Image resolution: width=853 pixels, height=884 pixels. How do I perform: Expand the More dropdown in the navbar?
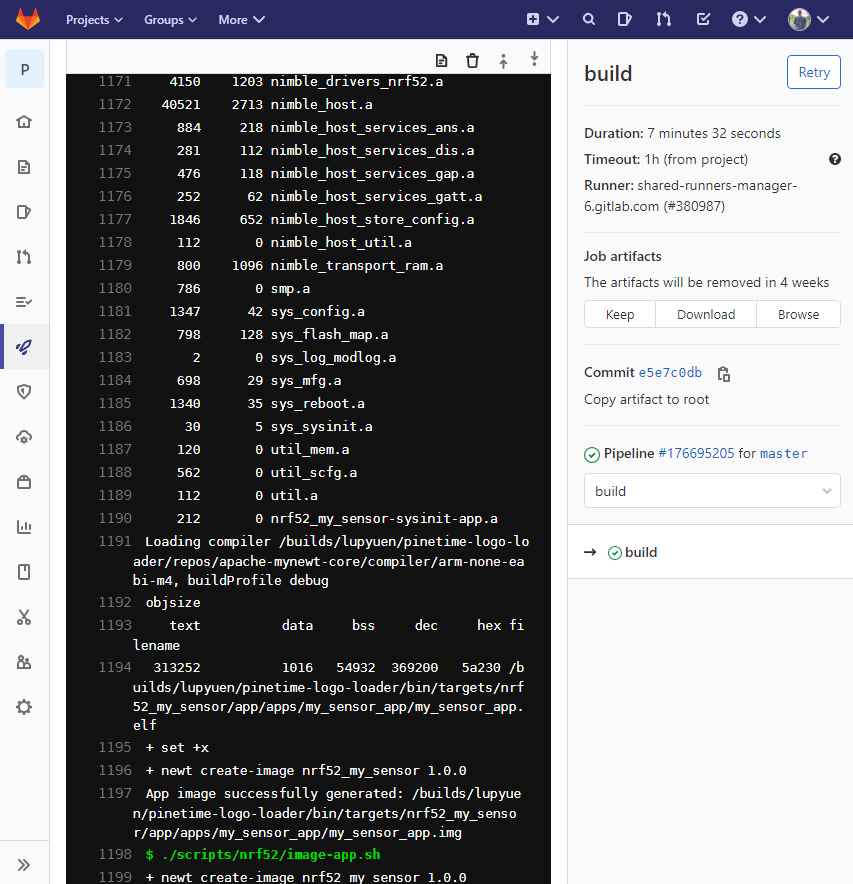241,19
